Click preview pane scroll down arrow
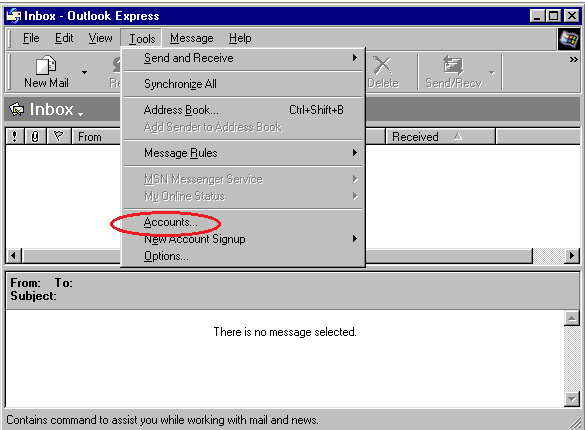The height and width of the screenshot is (430, 585). [572, 399]
